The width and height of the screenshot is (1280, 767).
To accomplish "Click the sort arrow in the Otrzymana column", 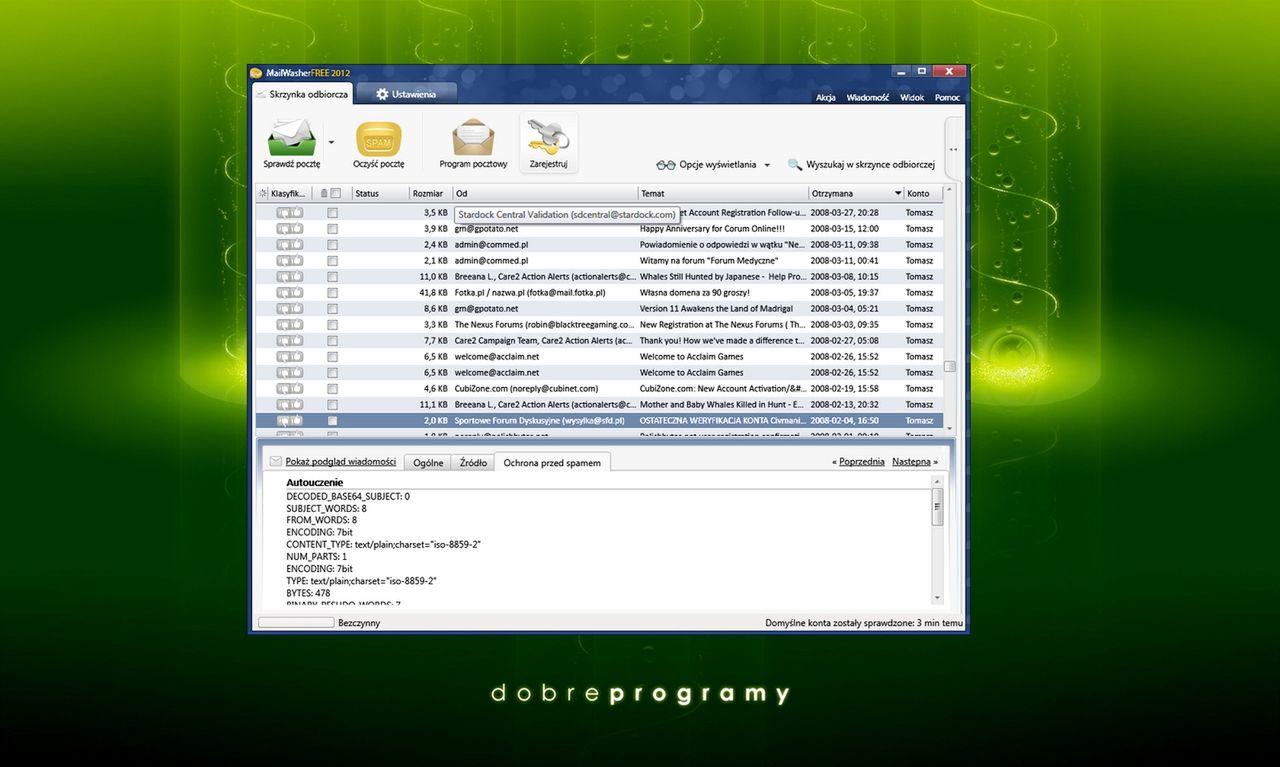I will tap(897, 193).
